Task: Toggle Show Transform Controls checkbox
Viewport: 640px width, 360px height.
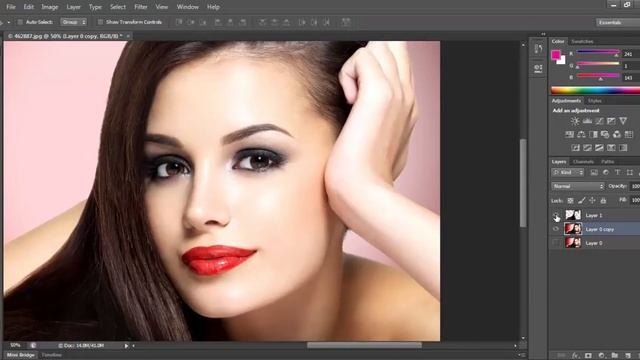Action: [100, 22]
